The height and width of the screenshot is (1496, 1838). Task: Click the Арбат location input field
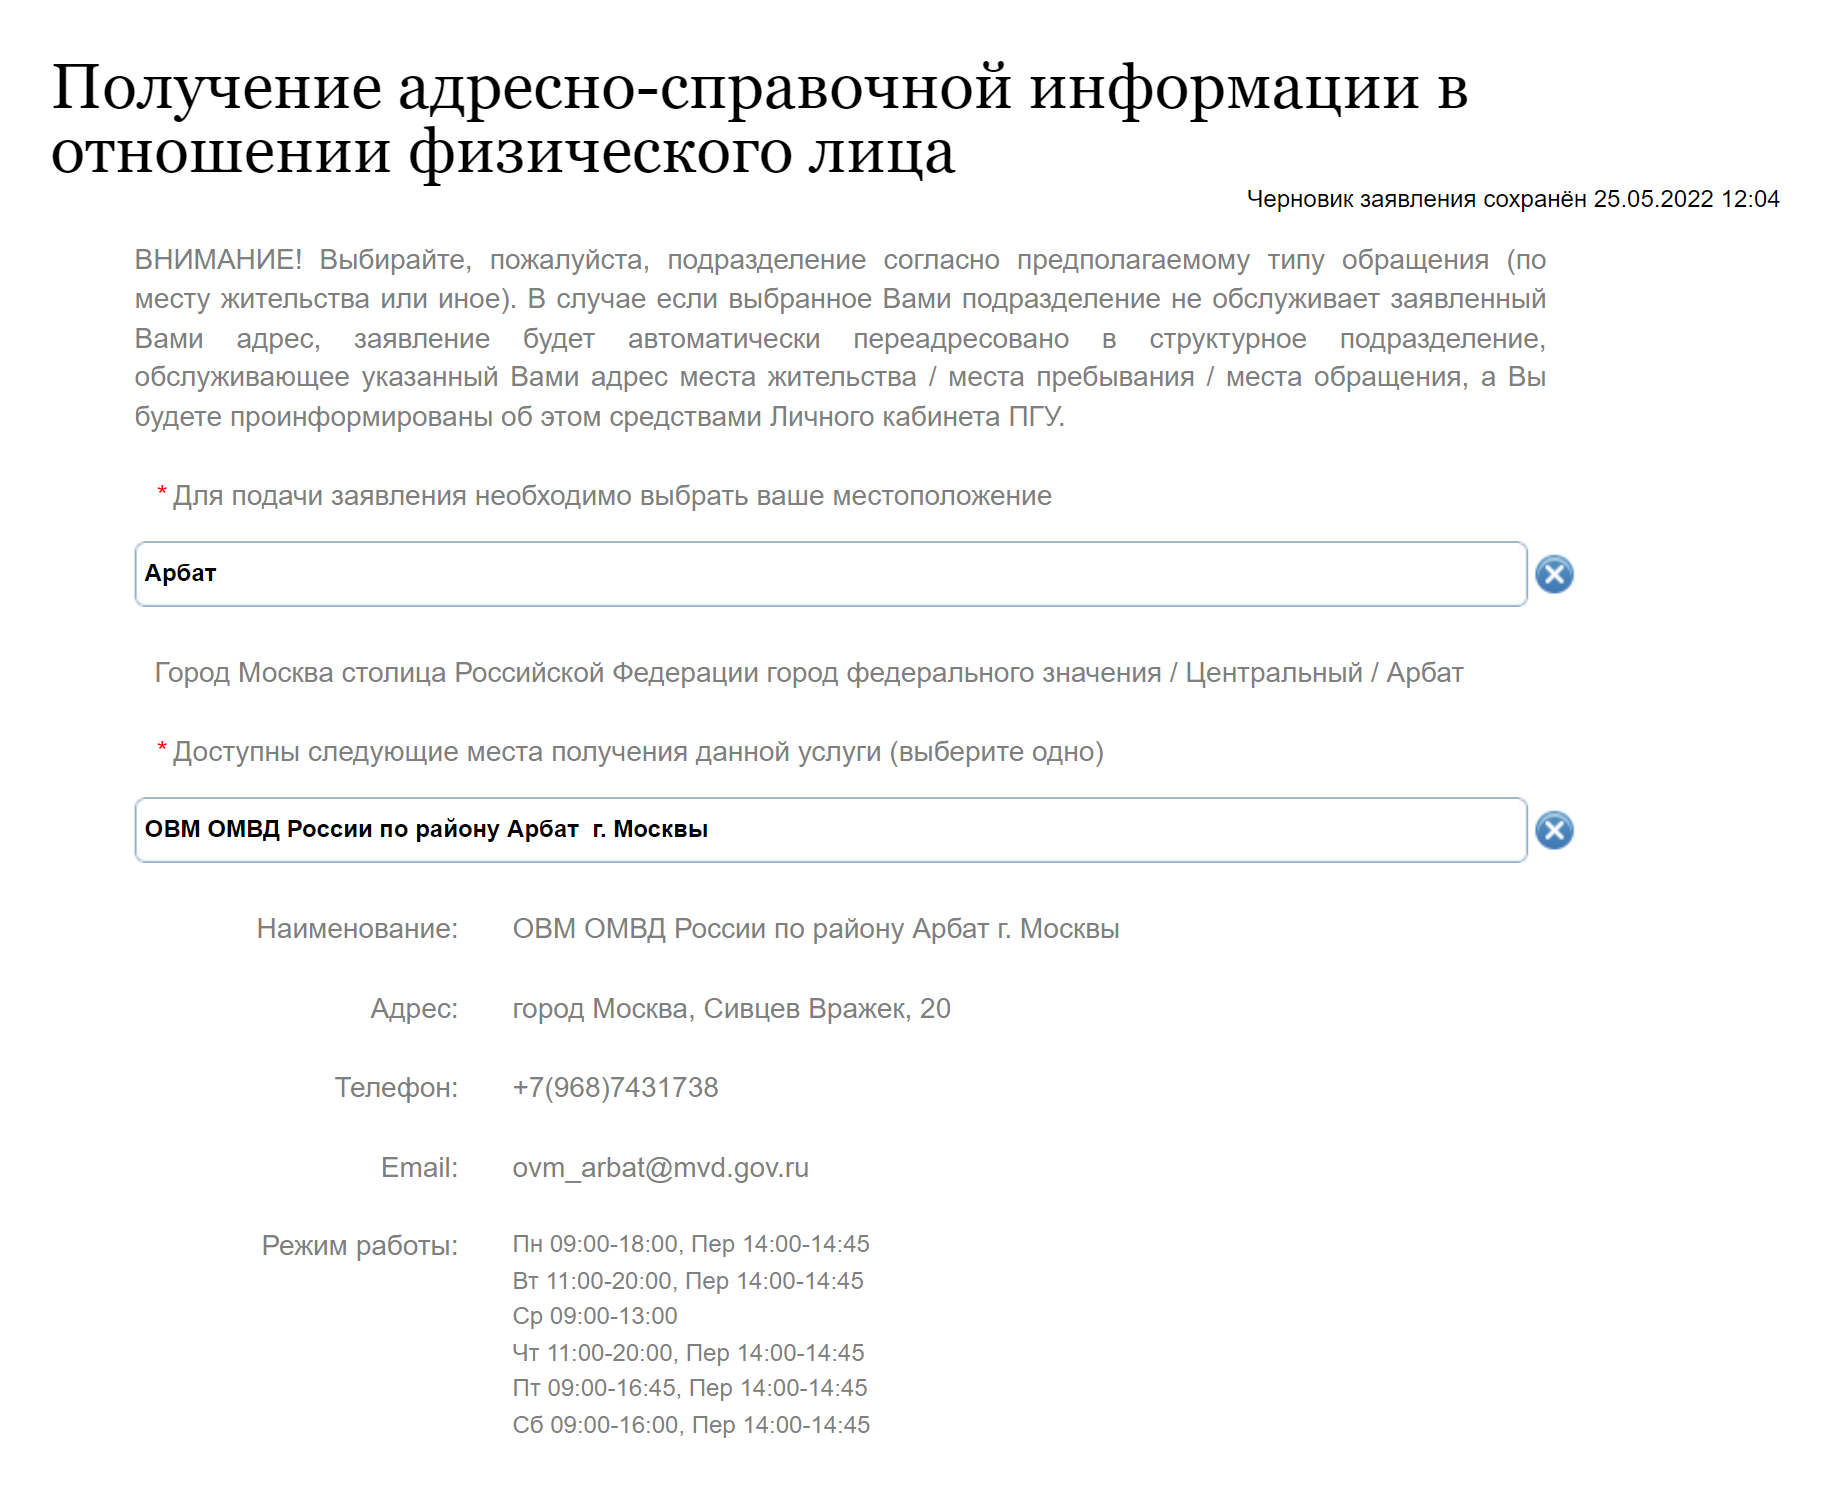pyautogui.click(x=831, y=574)
